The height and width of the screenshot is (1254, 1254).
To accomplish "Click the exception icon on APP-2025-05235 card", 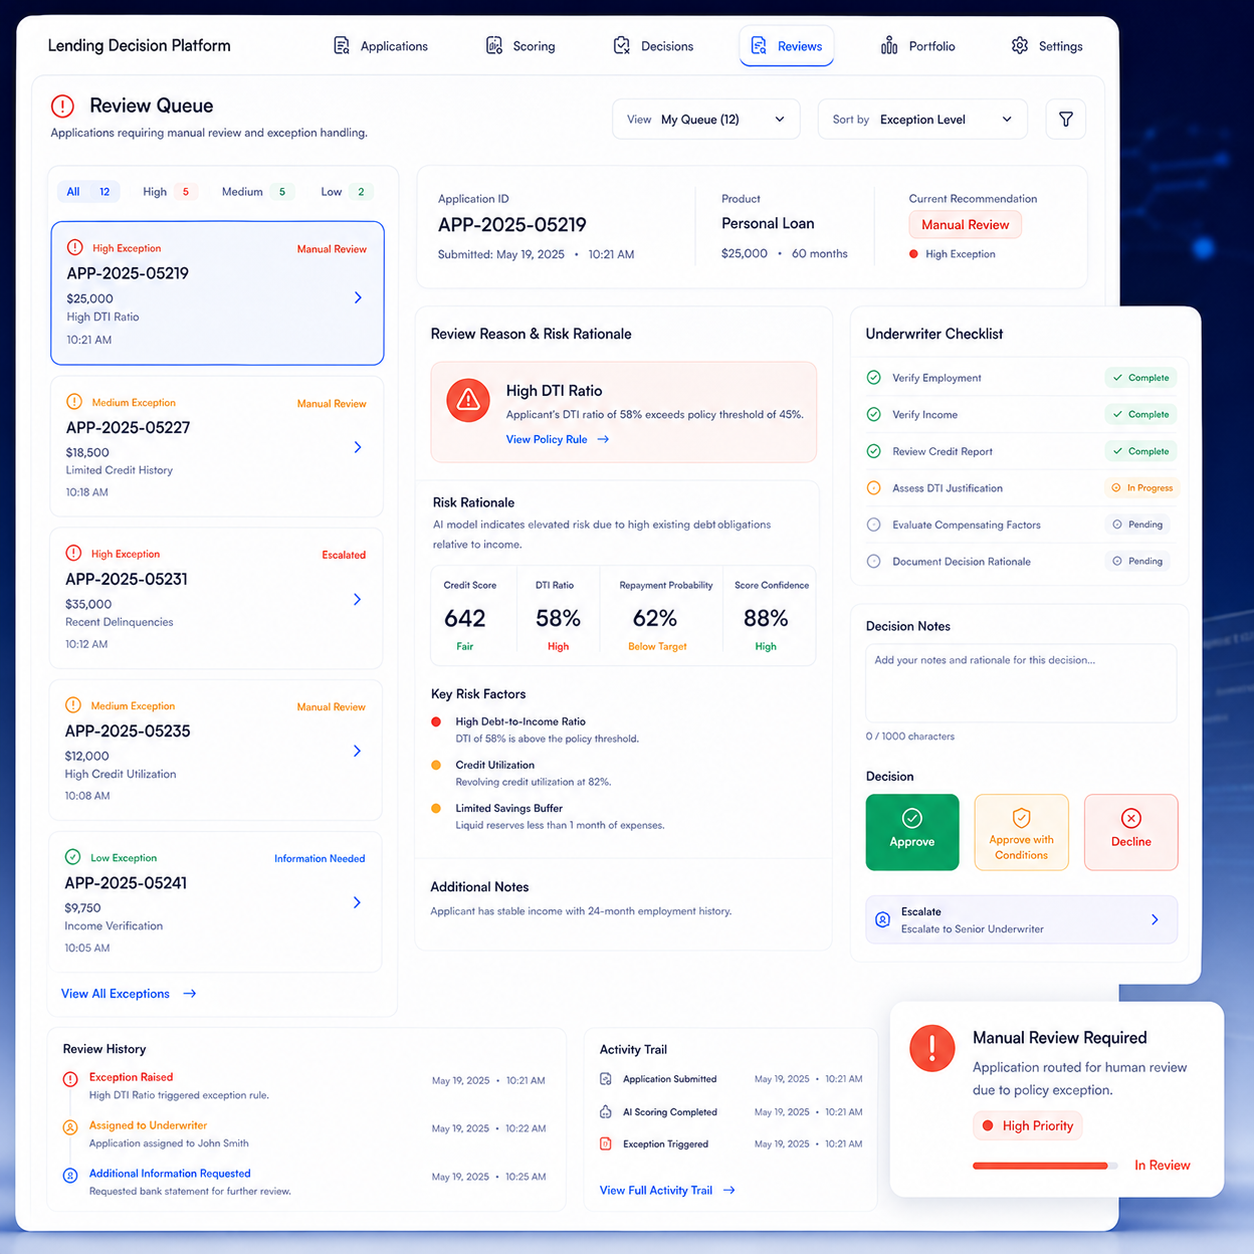I will pos(73,705).
